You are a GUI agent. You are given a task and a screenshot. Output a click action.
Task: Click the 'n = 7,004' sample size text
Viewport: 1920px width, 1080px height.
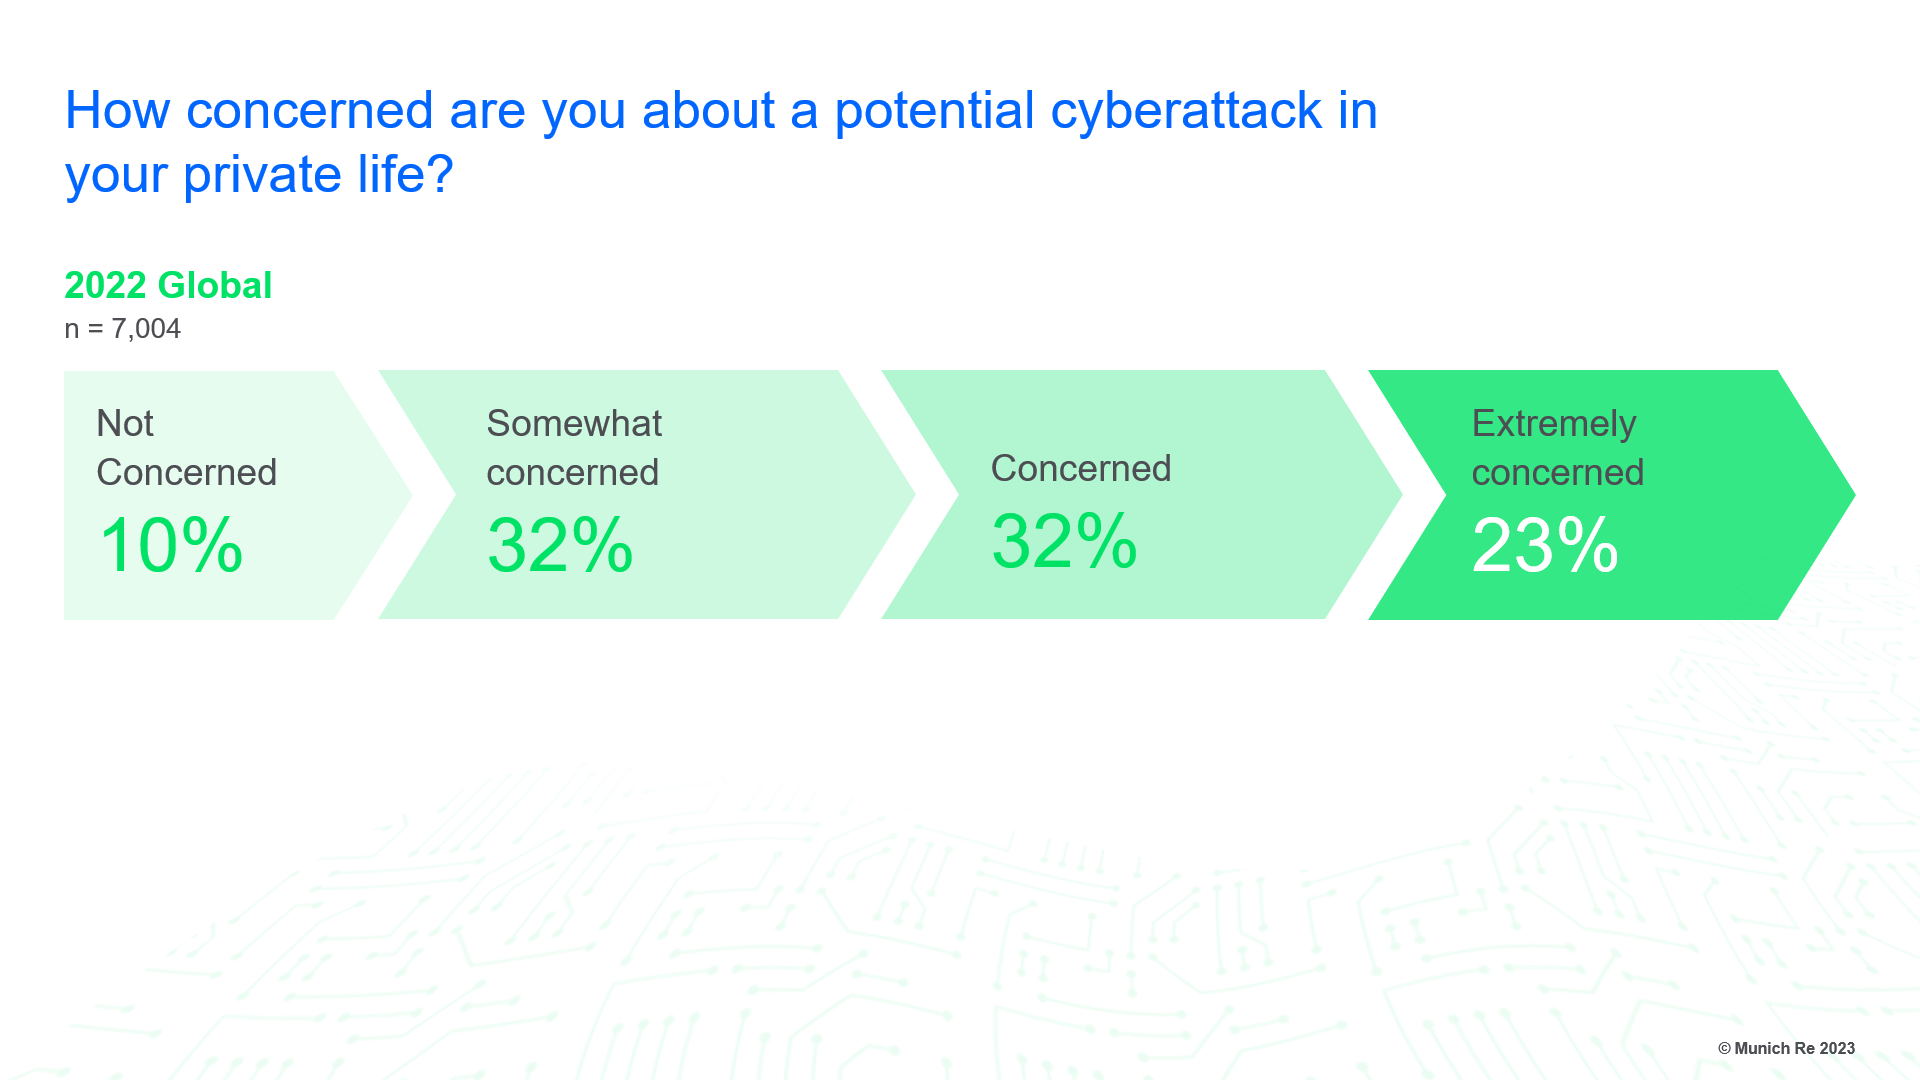[x=122, y=329]
